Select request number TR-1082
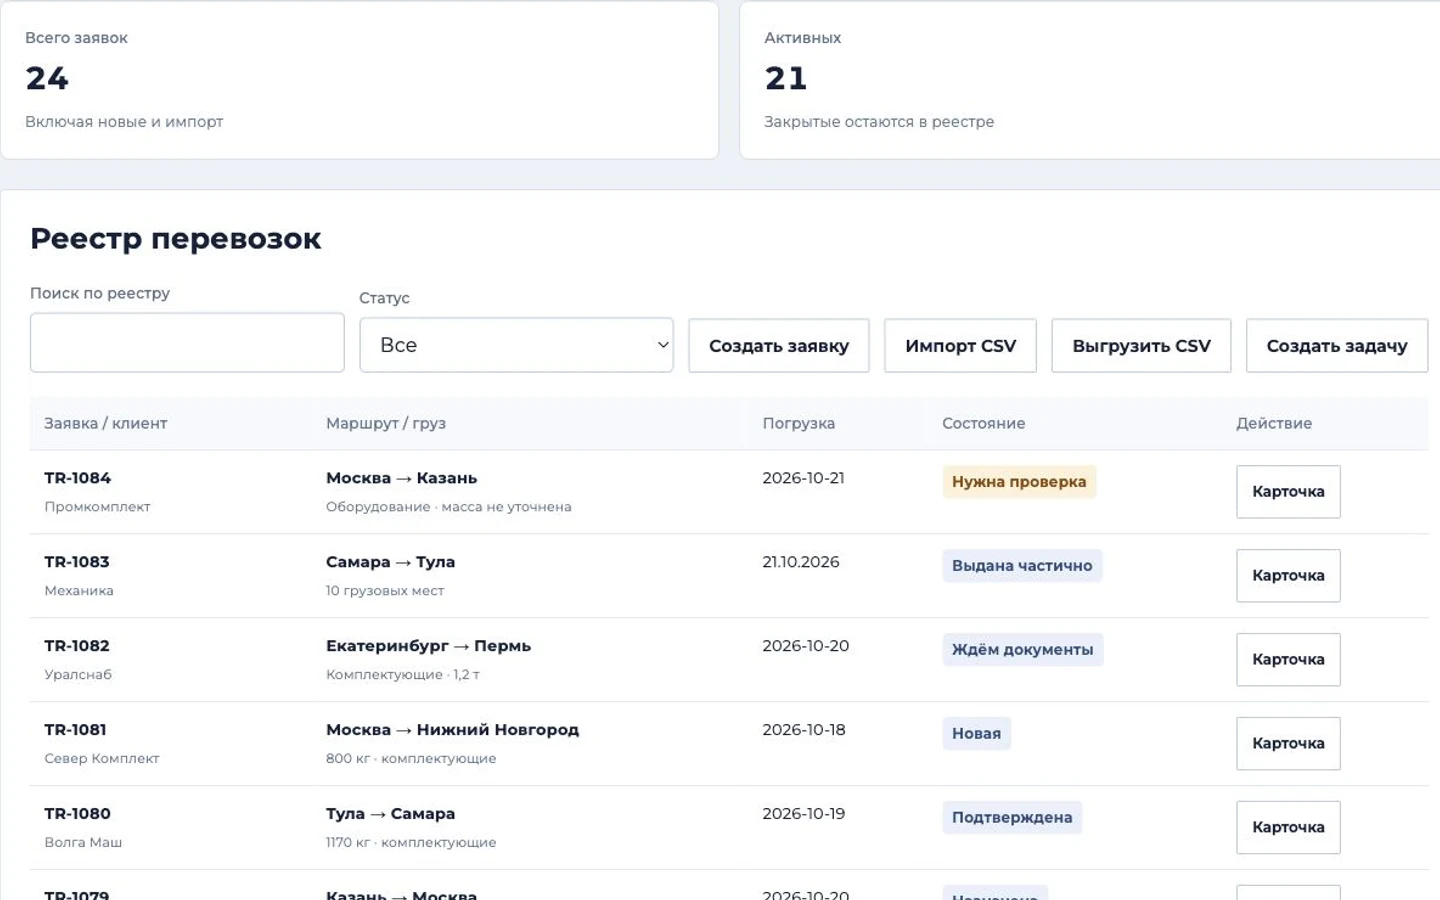Image resolution: width=1440 pixels, height=900 pixels. pos(77,646)
